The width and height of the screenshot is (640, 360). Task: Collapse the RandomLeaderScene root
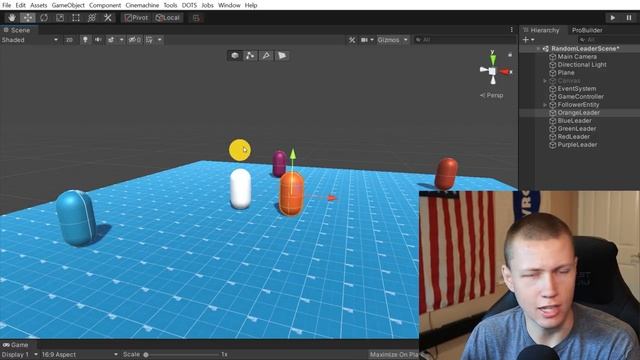point(538,49)
